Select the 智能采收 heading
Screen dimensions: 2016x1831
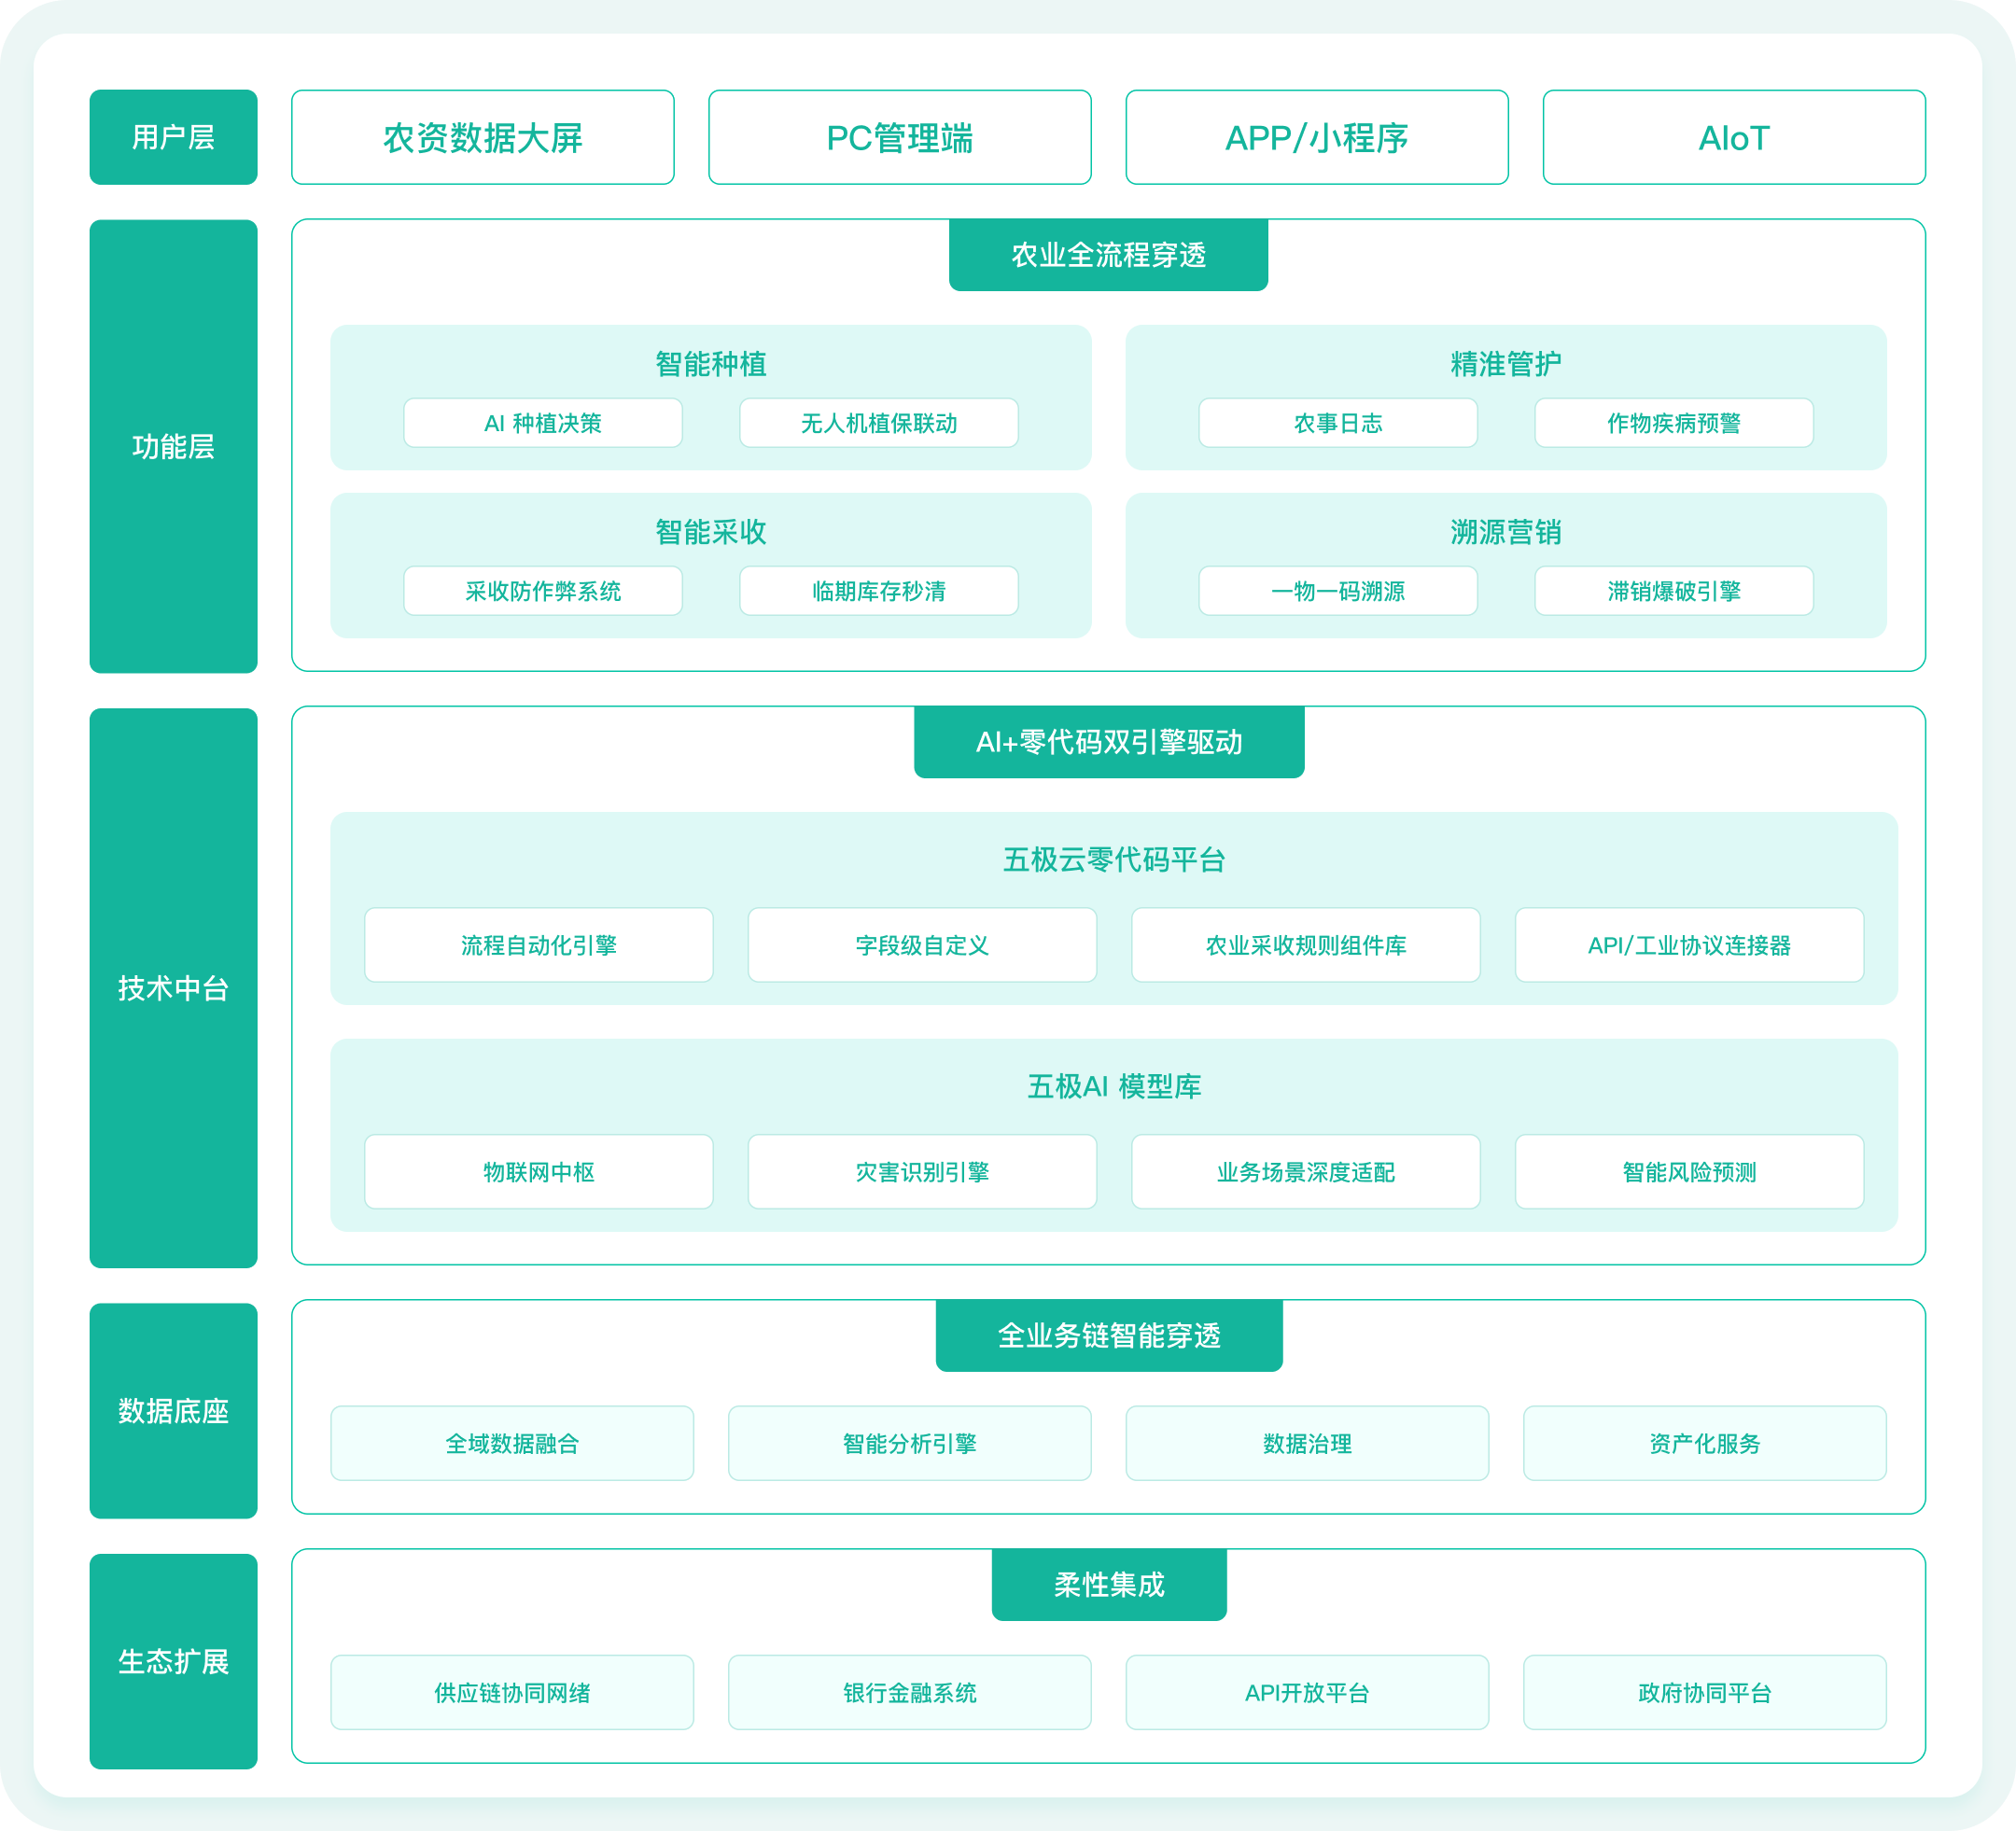[x=711, y=532]
